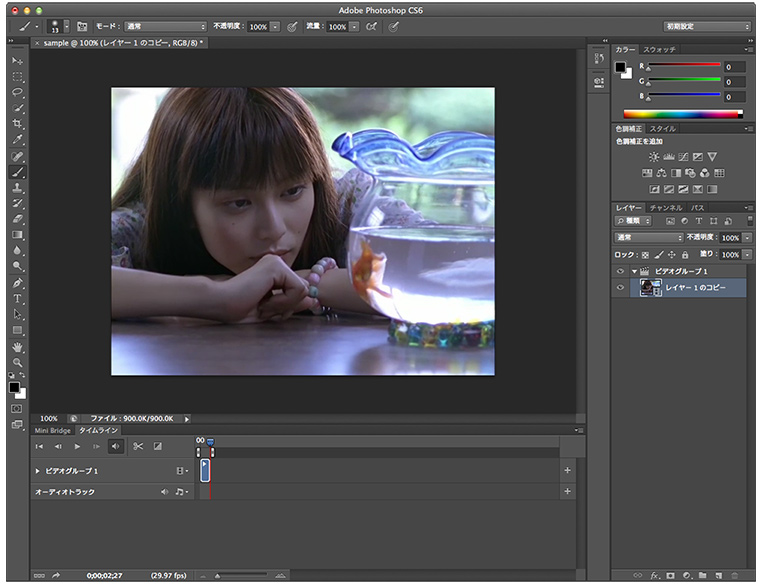The height and width of the screenshot is (587, 762).
Task: Switch to the Mini Bridge tab
Action: (x=52, y=431)
